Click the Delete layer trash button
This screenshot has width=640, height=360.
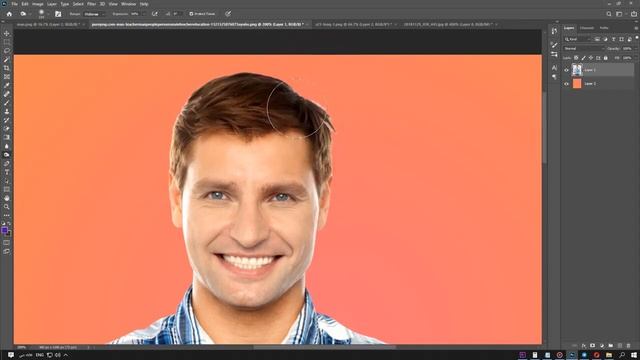pos(629,346)
